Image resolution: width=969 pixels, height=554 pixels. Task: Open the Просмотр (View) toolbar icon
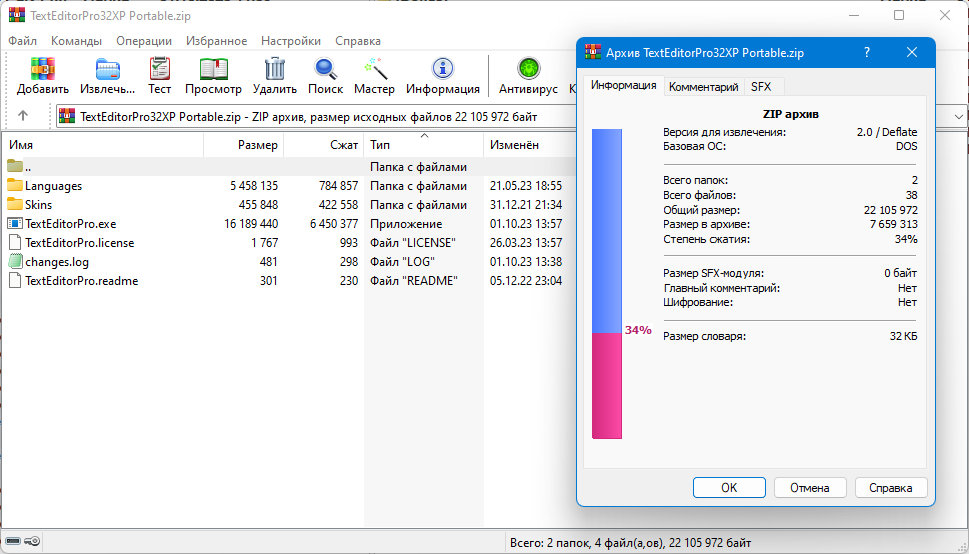pos(213,69)
